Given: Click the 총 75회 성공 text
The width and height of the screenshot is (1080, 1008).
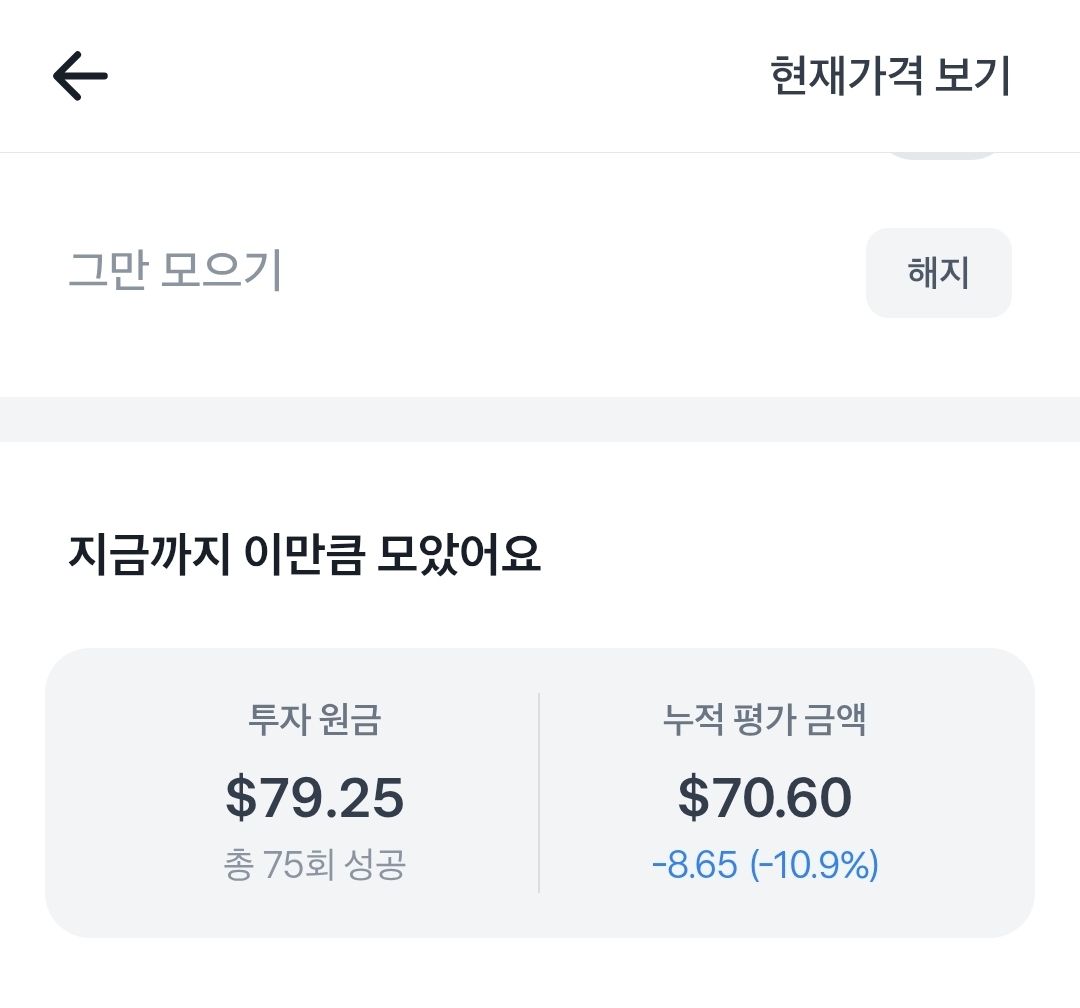Looking at the screenshot, I should coord(315,865).
